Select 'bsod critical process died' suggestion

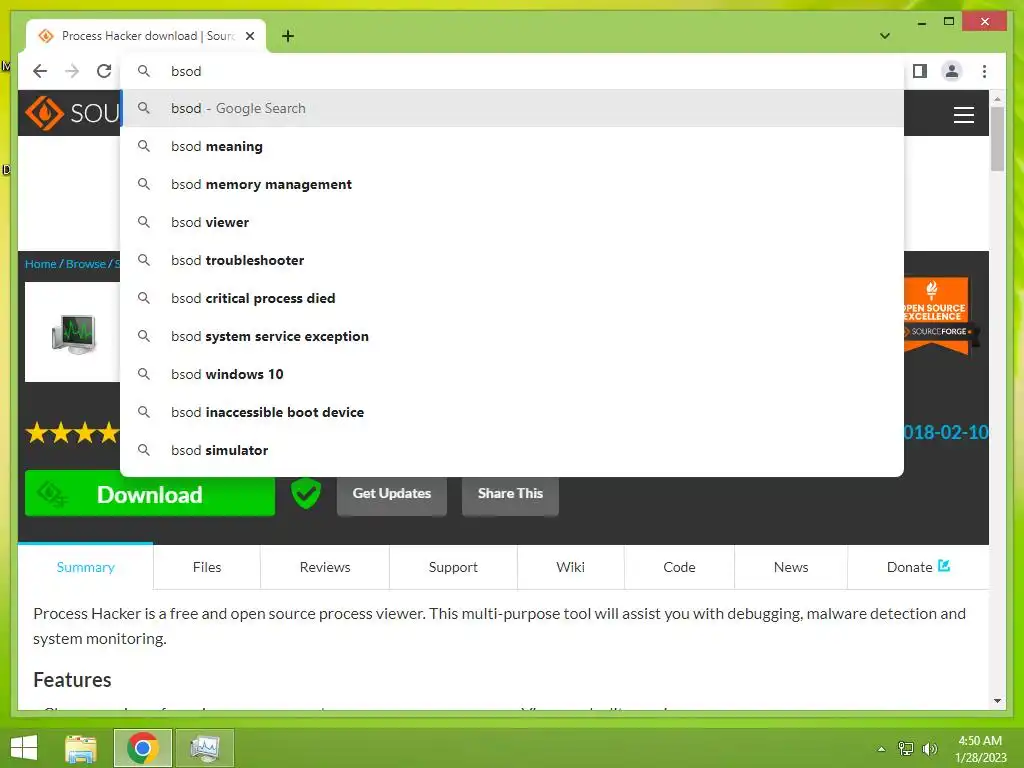512,298
